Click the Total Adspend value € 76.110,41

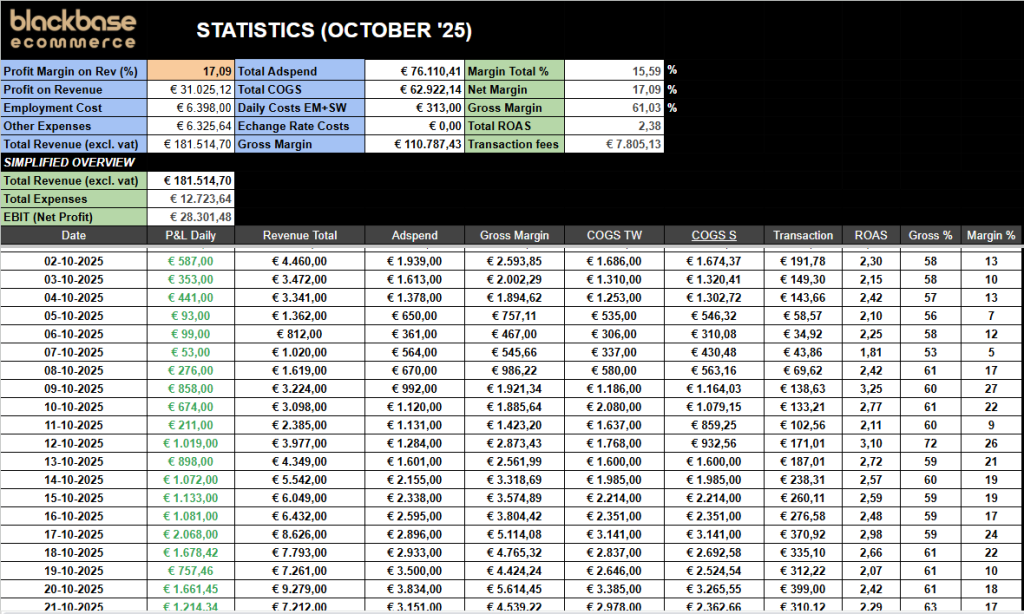pos(415,71)
